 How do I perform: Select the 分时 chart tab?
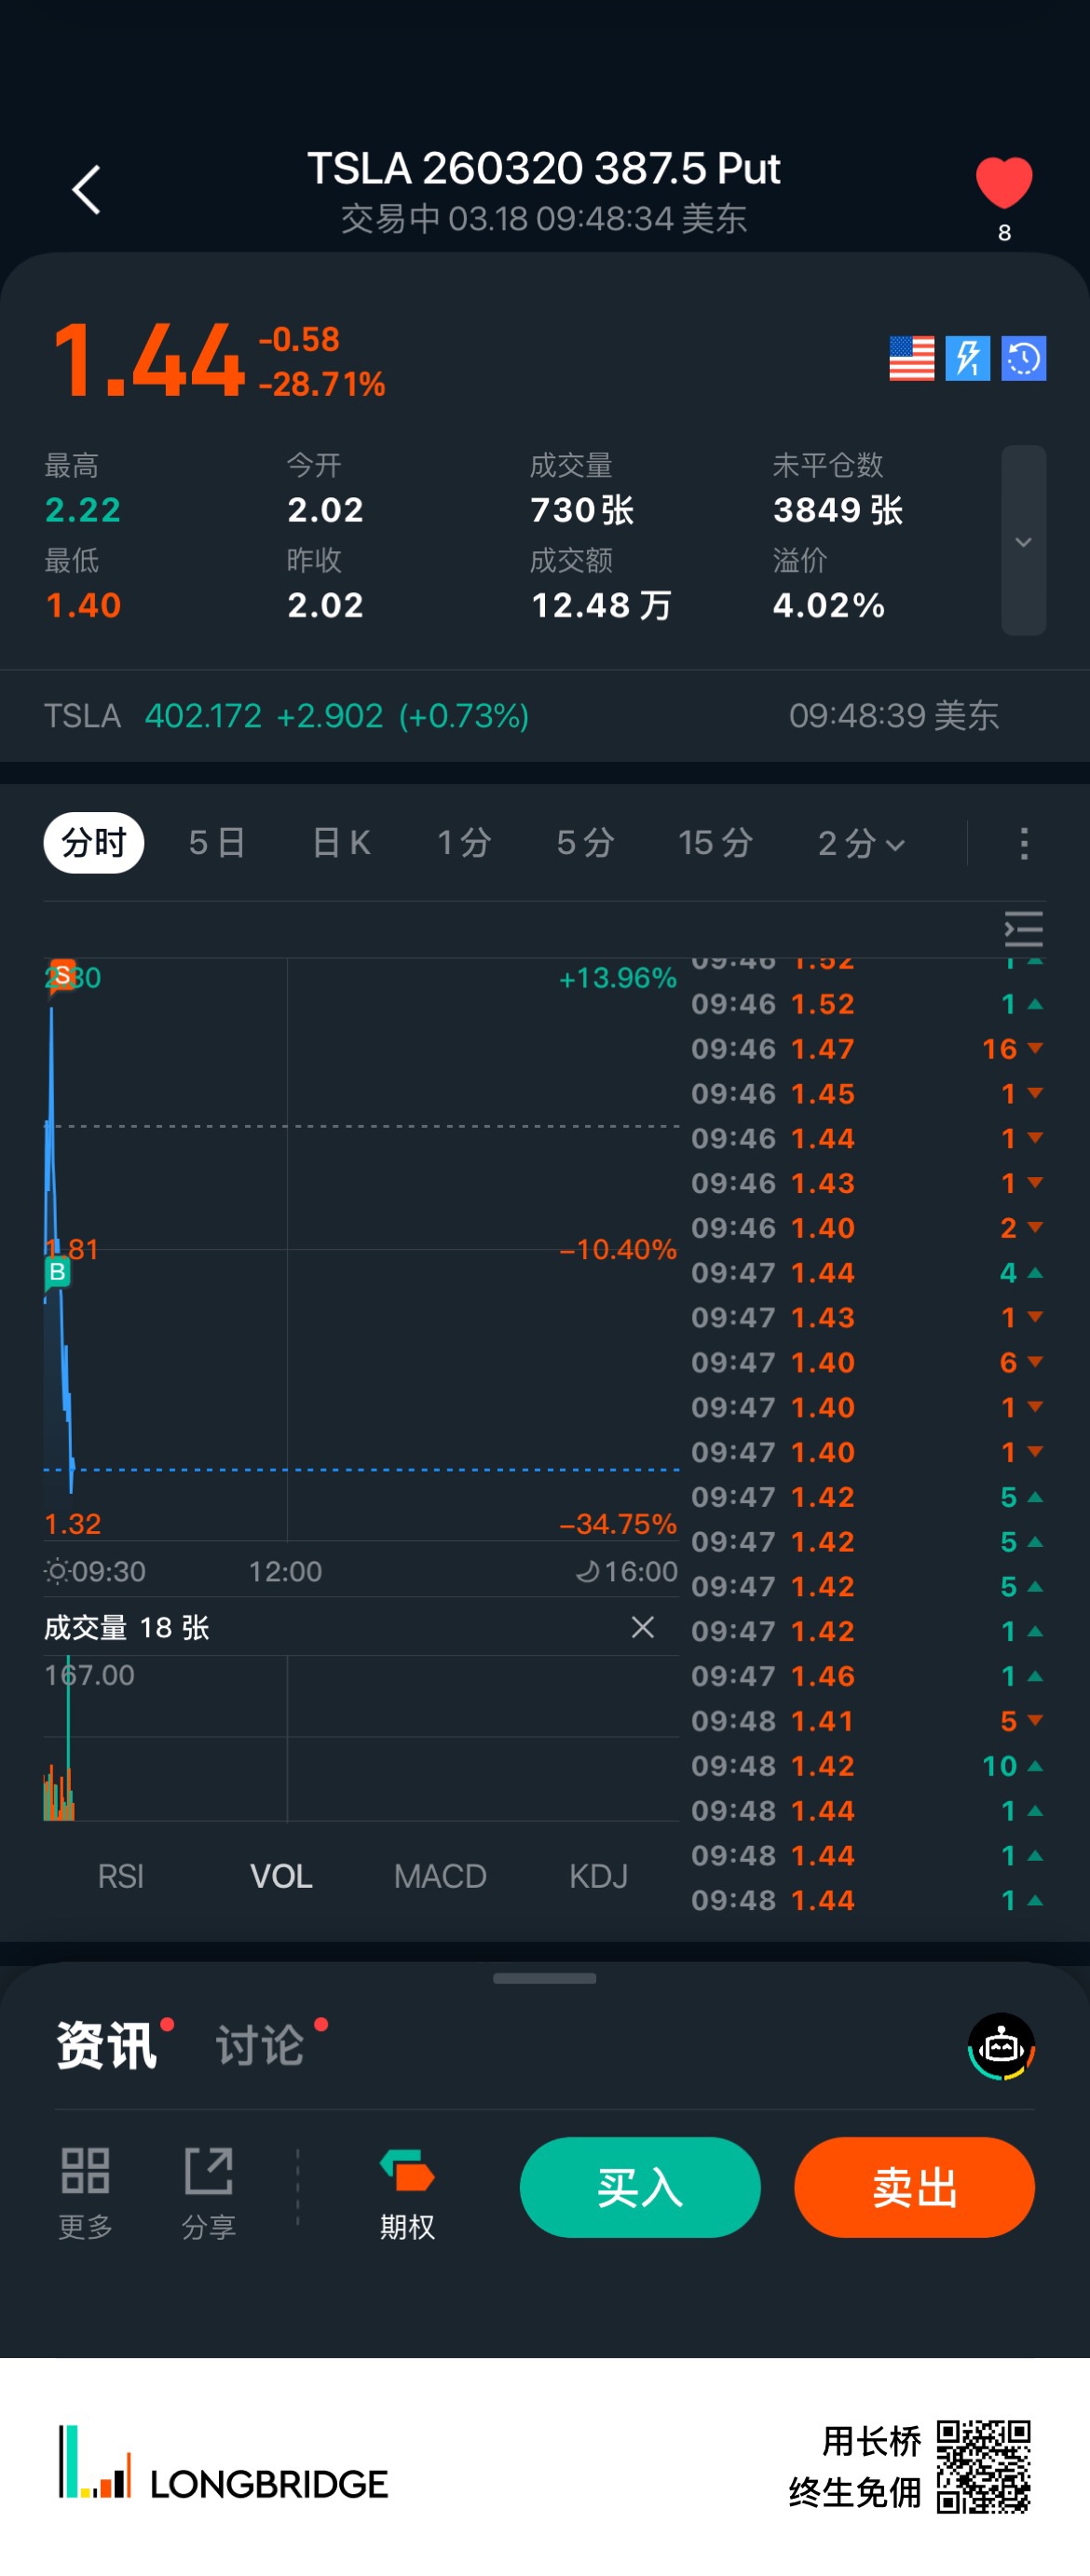click(x=94, y=843)
